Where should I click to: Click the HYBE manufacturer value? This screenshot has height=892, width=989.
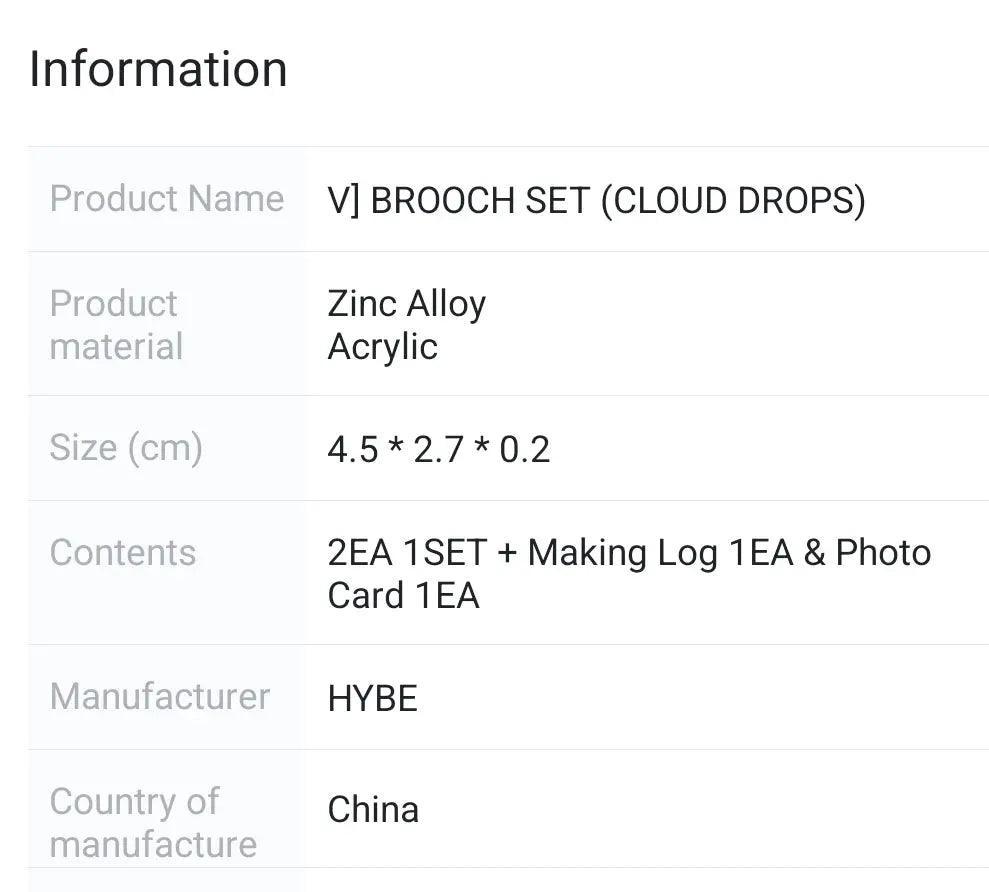click(372, 698)
